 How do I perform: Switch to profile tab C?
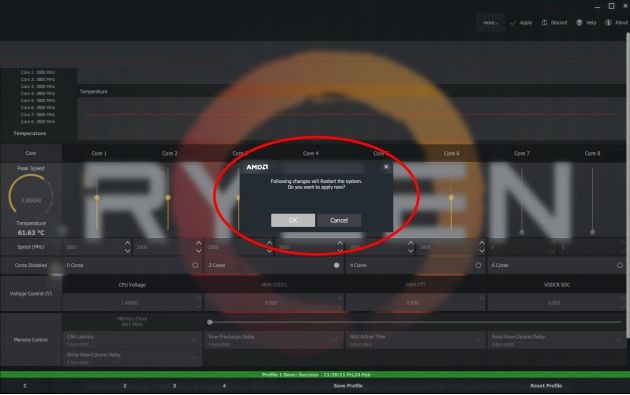25,386
